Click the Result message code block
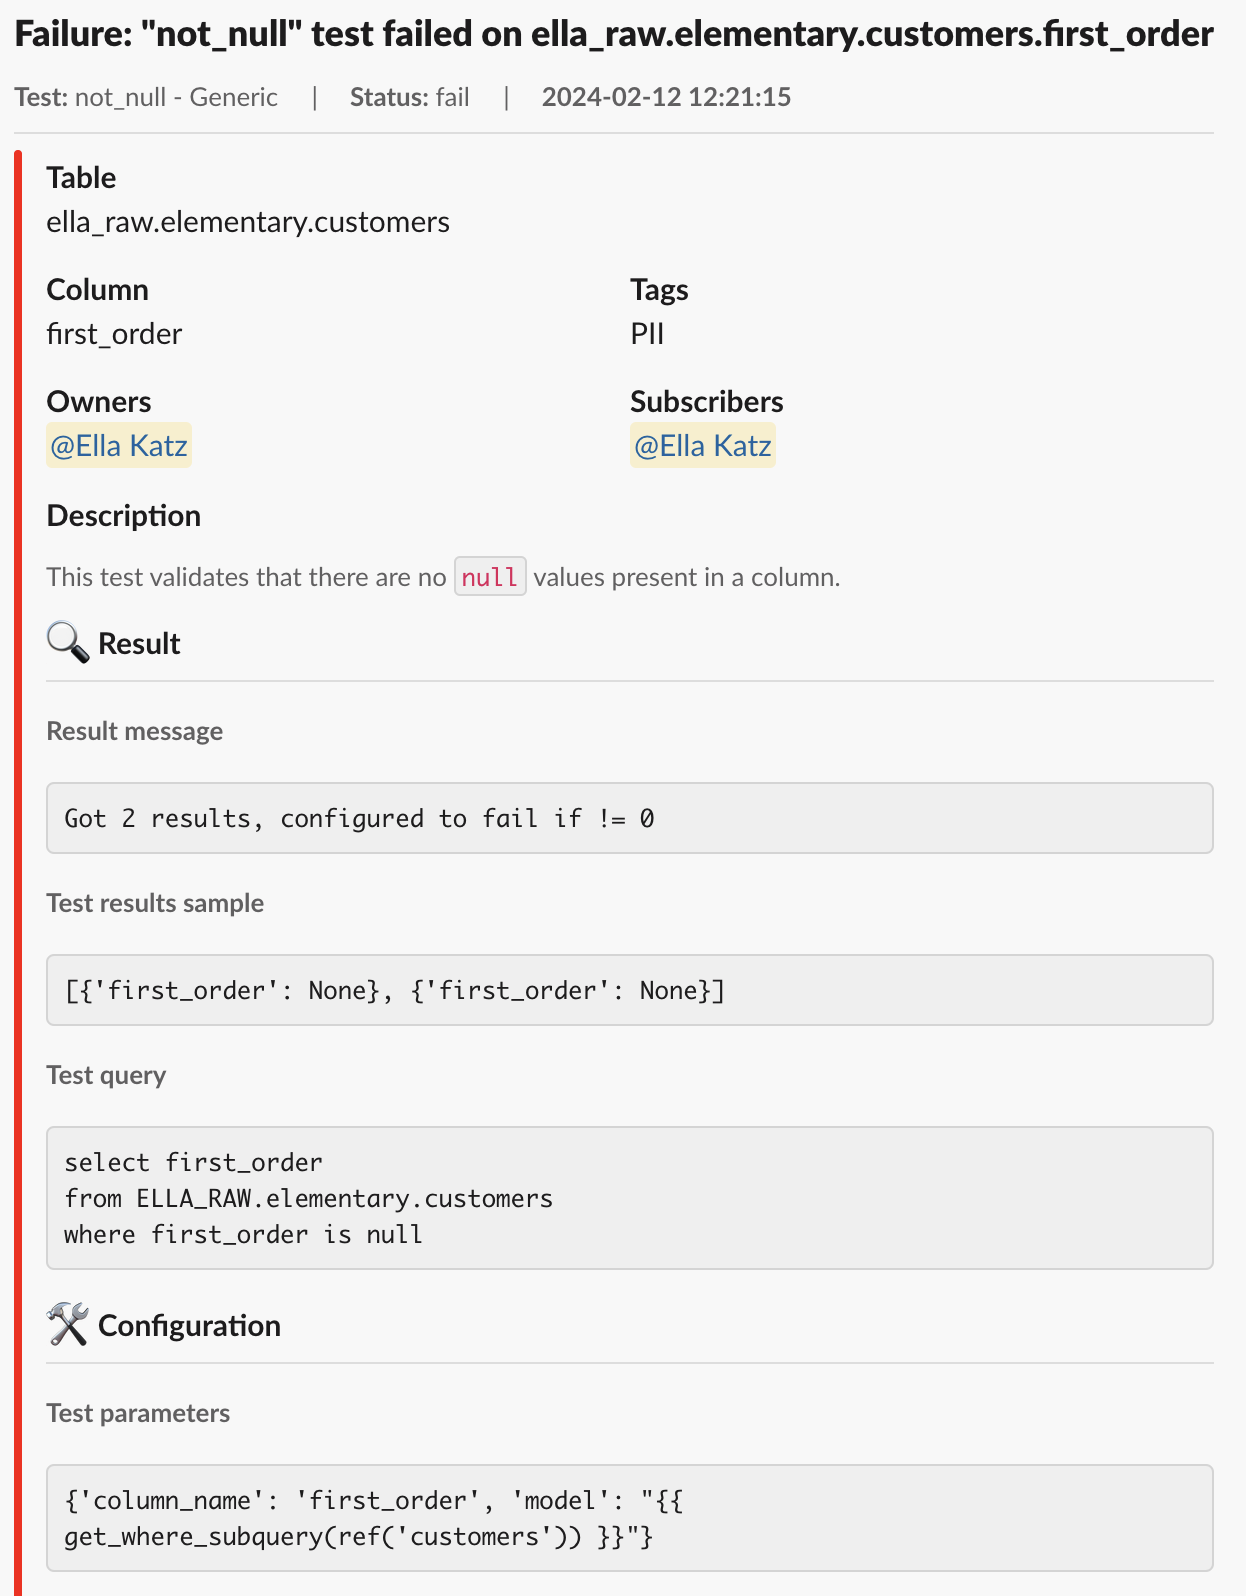This screenshot has width=1246, height=1596. point(630,818)
